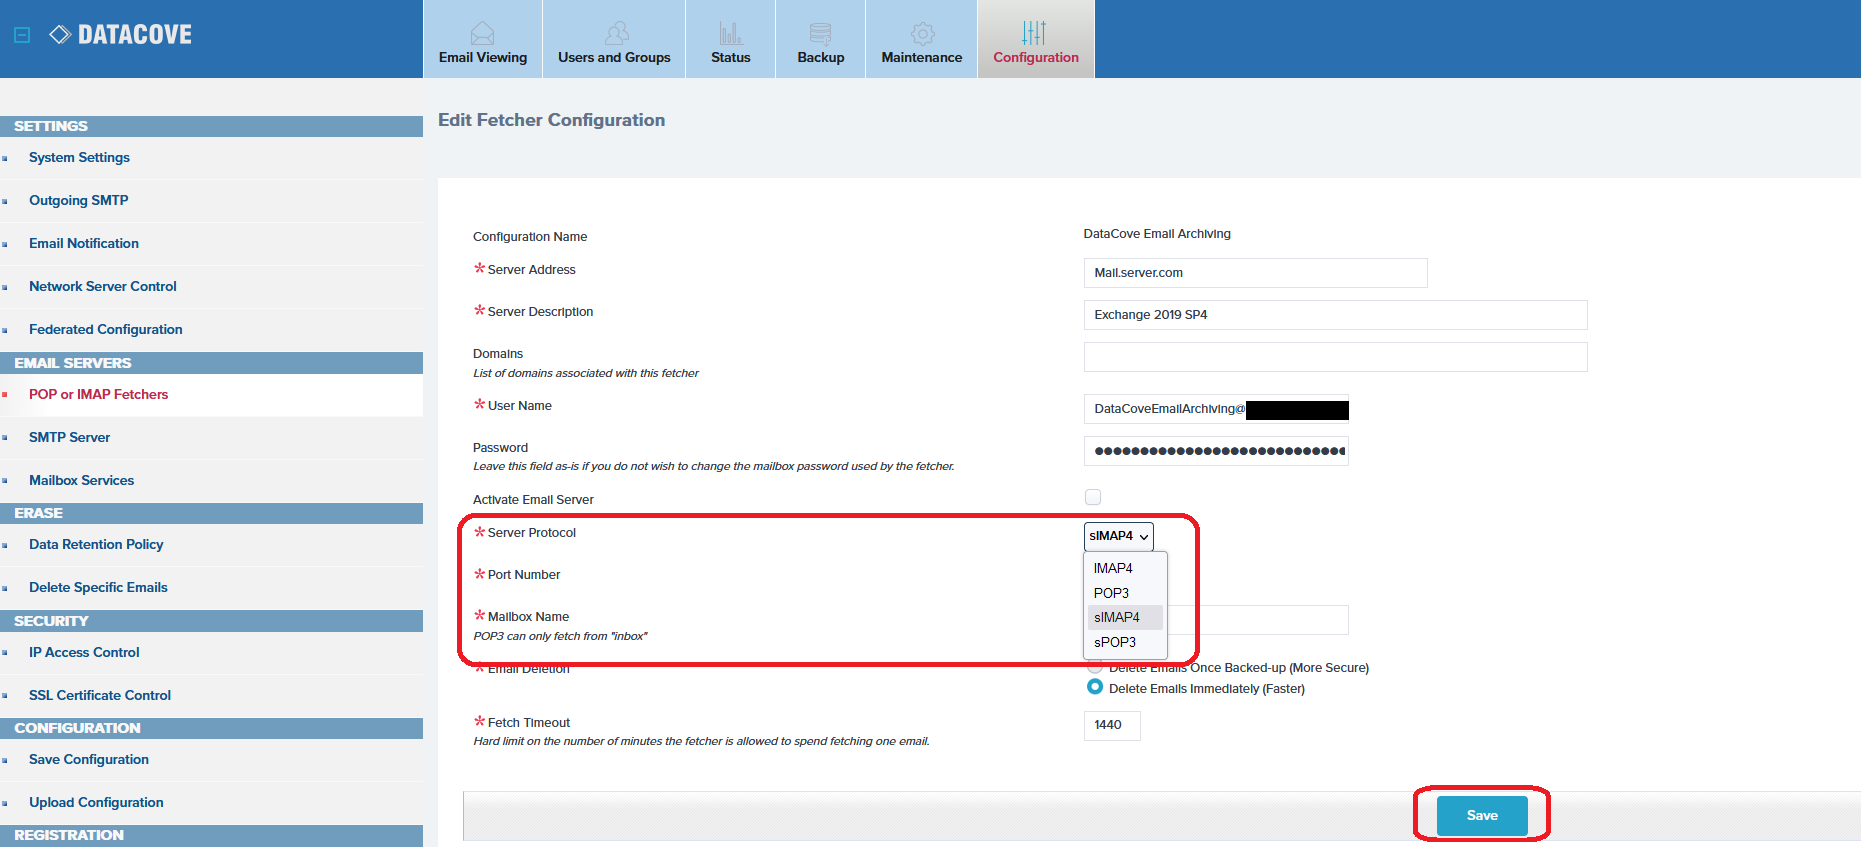Select Delete Emails Immediately (Faster) radio
The width and height of the screenshot is (1861, 847).
1095,687
